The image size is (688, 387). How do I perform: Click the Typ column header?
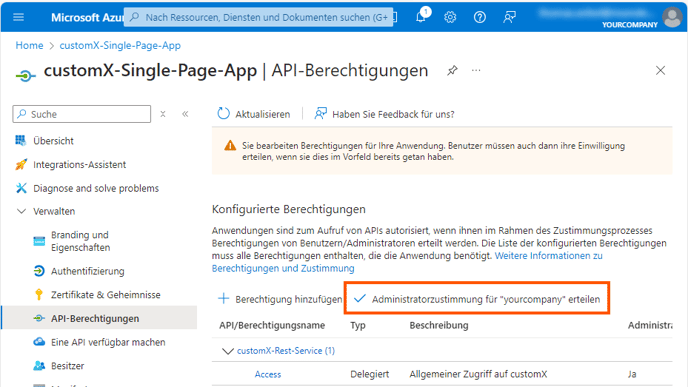point(358,326)
